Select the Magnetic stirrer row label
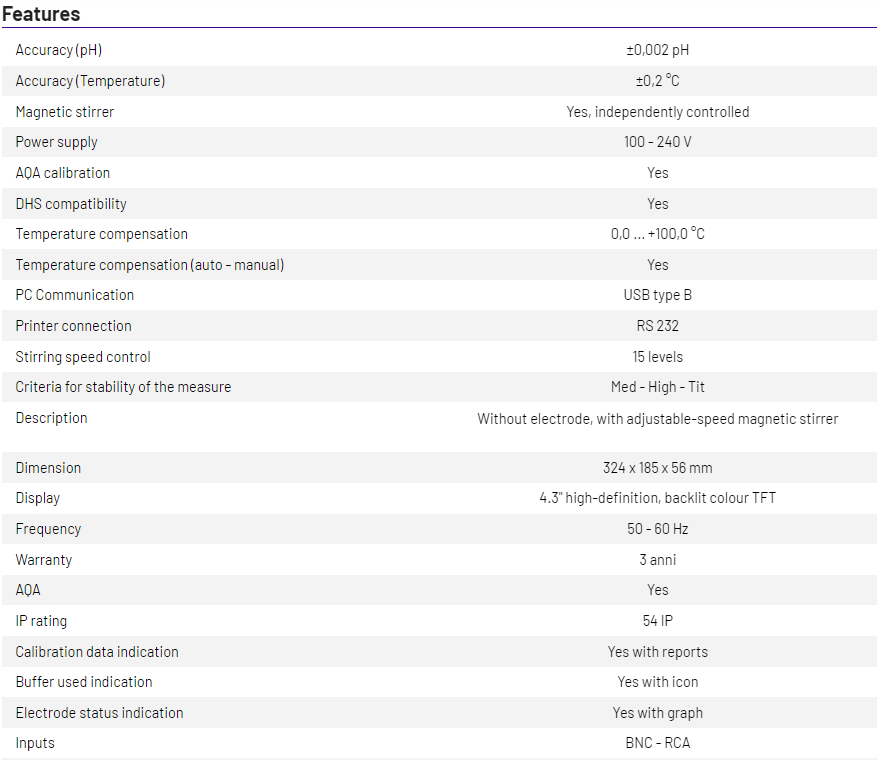This screenshot has width=880, height=760. click(x=65, y=112)
